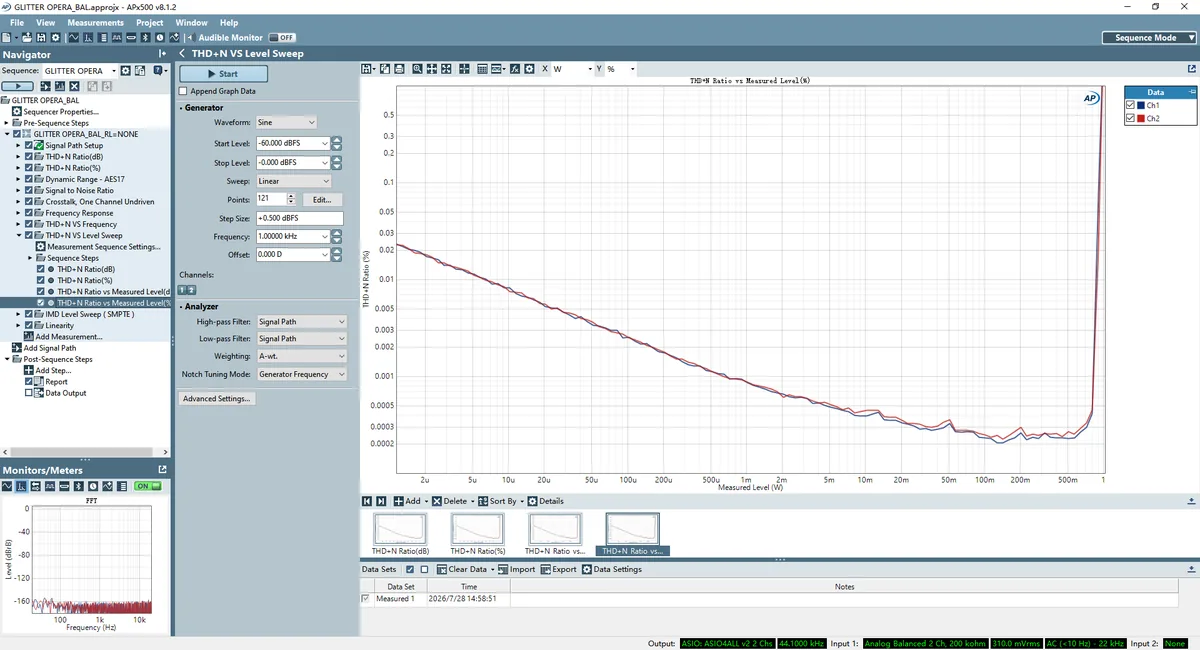1200x650 pixels.
Task: Click the graph save icon above the plot
Action: pos(366,69)
